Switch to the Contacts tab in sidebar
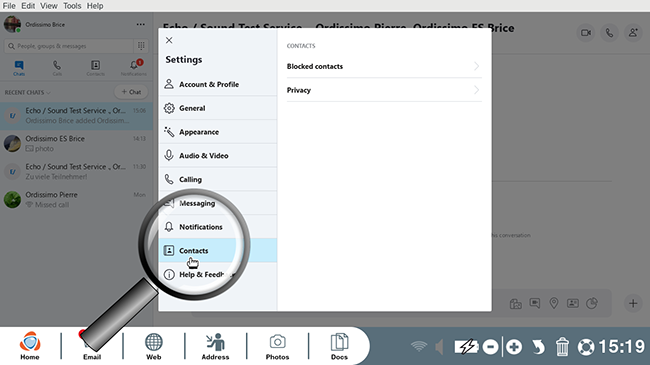 click(95, 68)
